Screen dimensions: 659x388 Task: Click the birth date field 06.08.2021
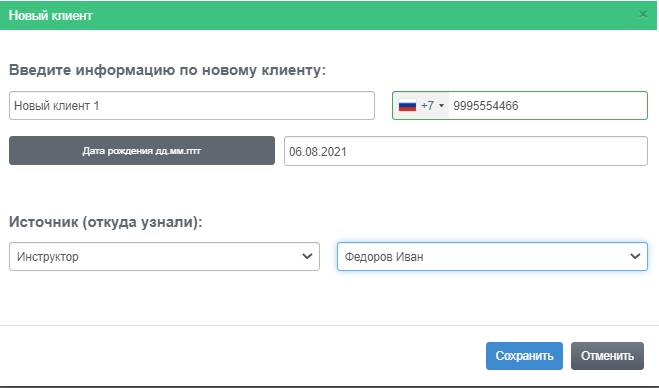point(466,151)
